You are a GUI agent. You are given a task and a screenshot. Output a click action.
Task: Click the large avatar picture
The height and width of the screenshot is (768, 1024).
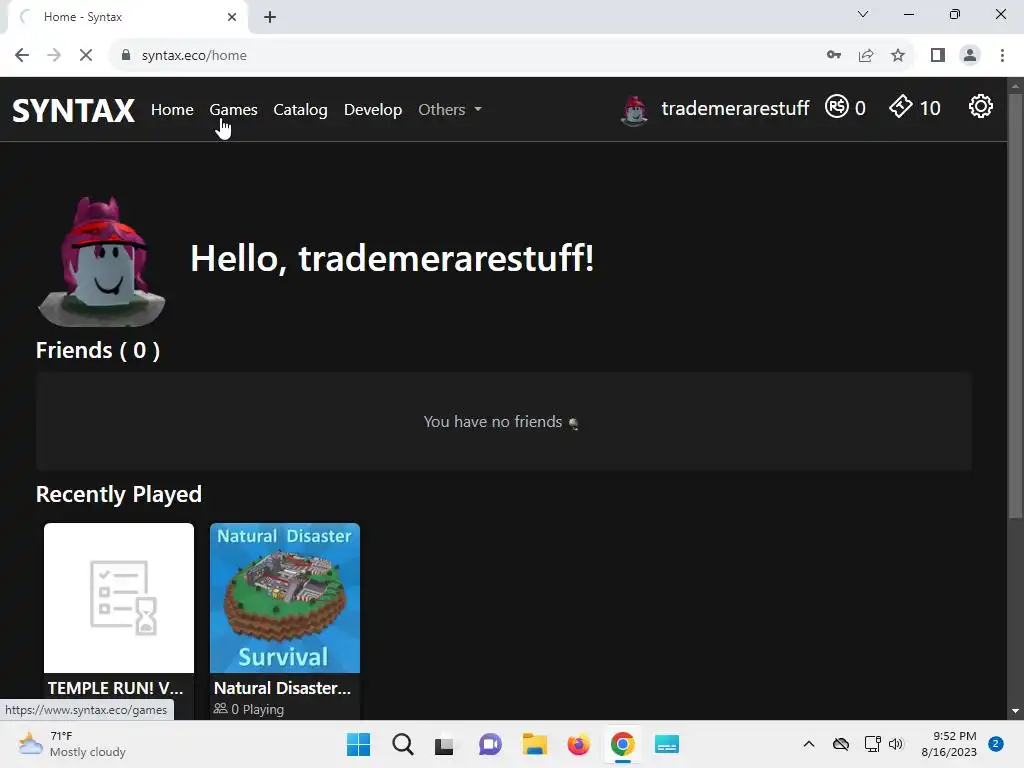[102, 261]
